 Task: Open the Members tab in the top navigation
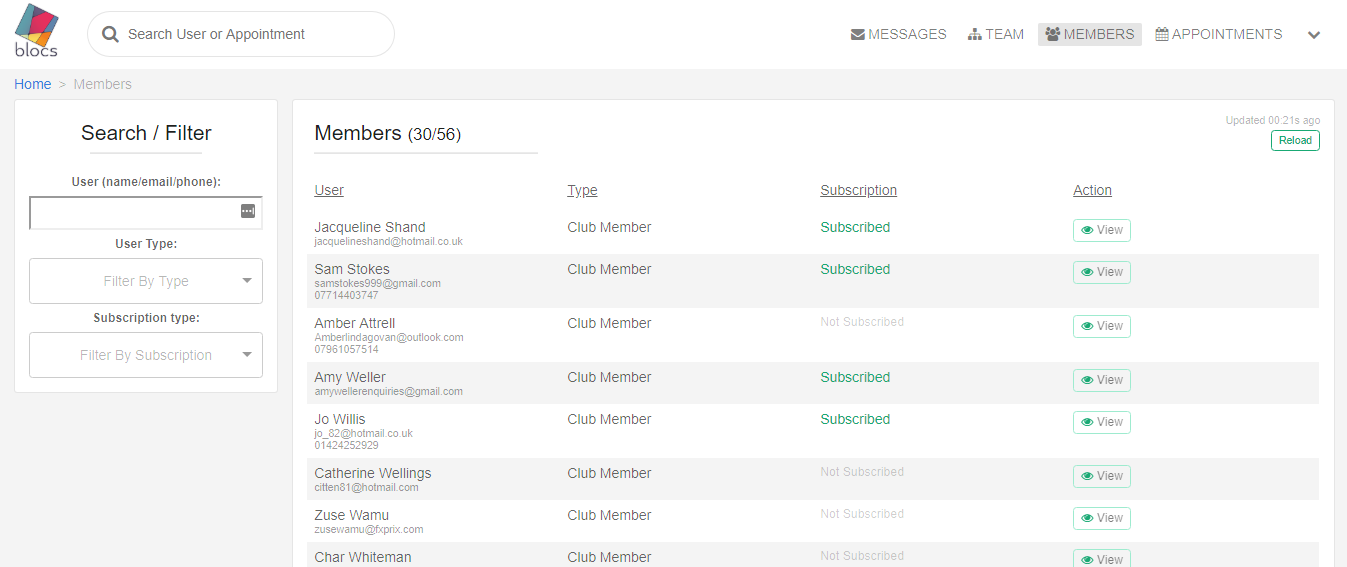click(x=1090, y=34)
